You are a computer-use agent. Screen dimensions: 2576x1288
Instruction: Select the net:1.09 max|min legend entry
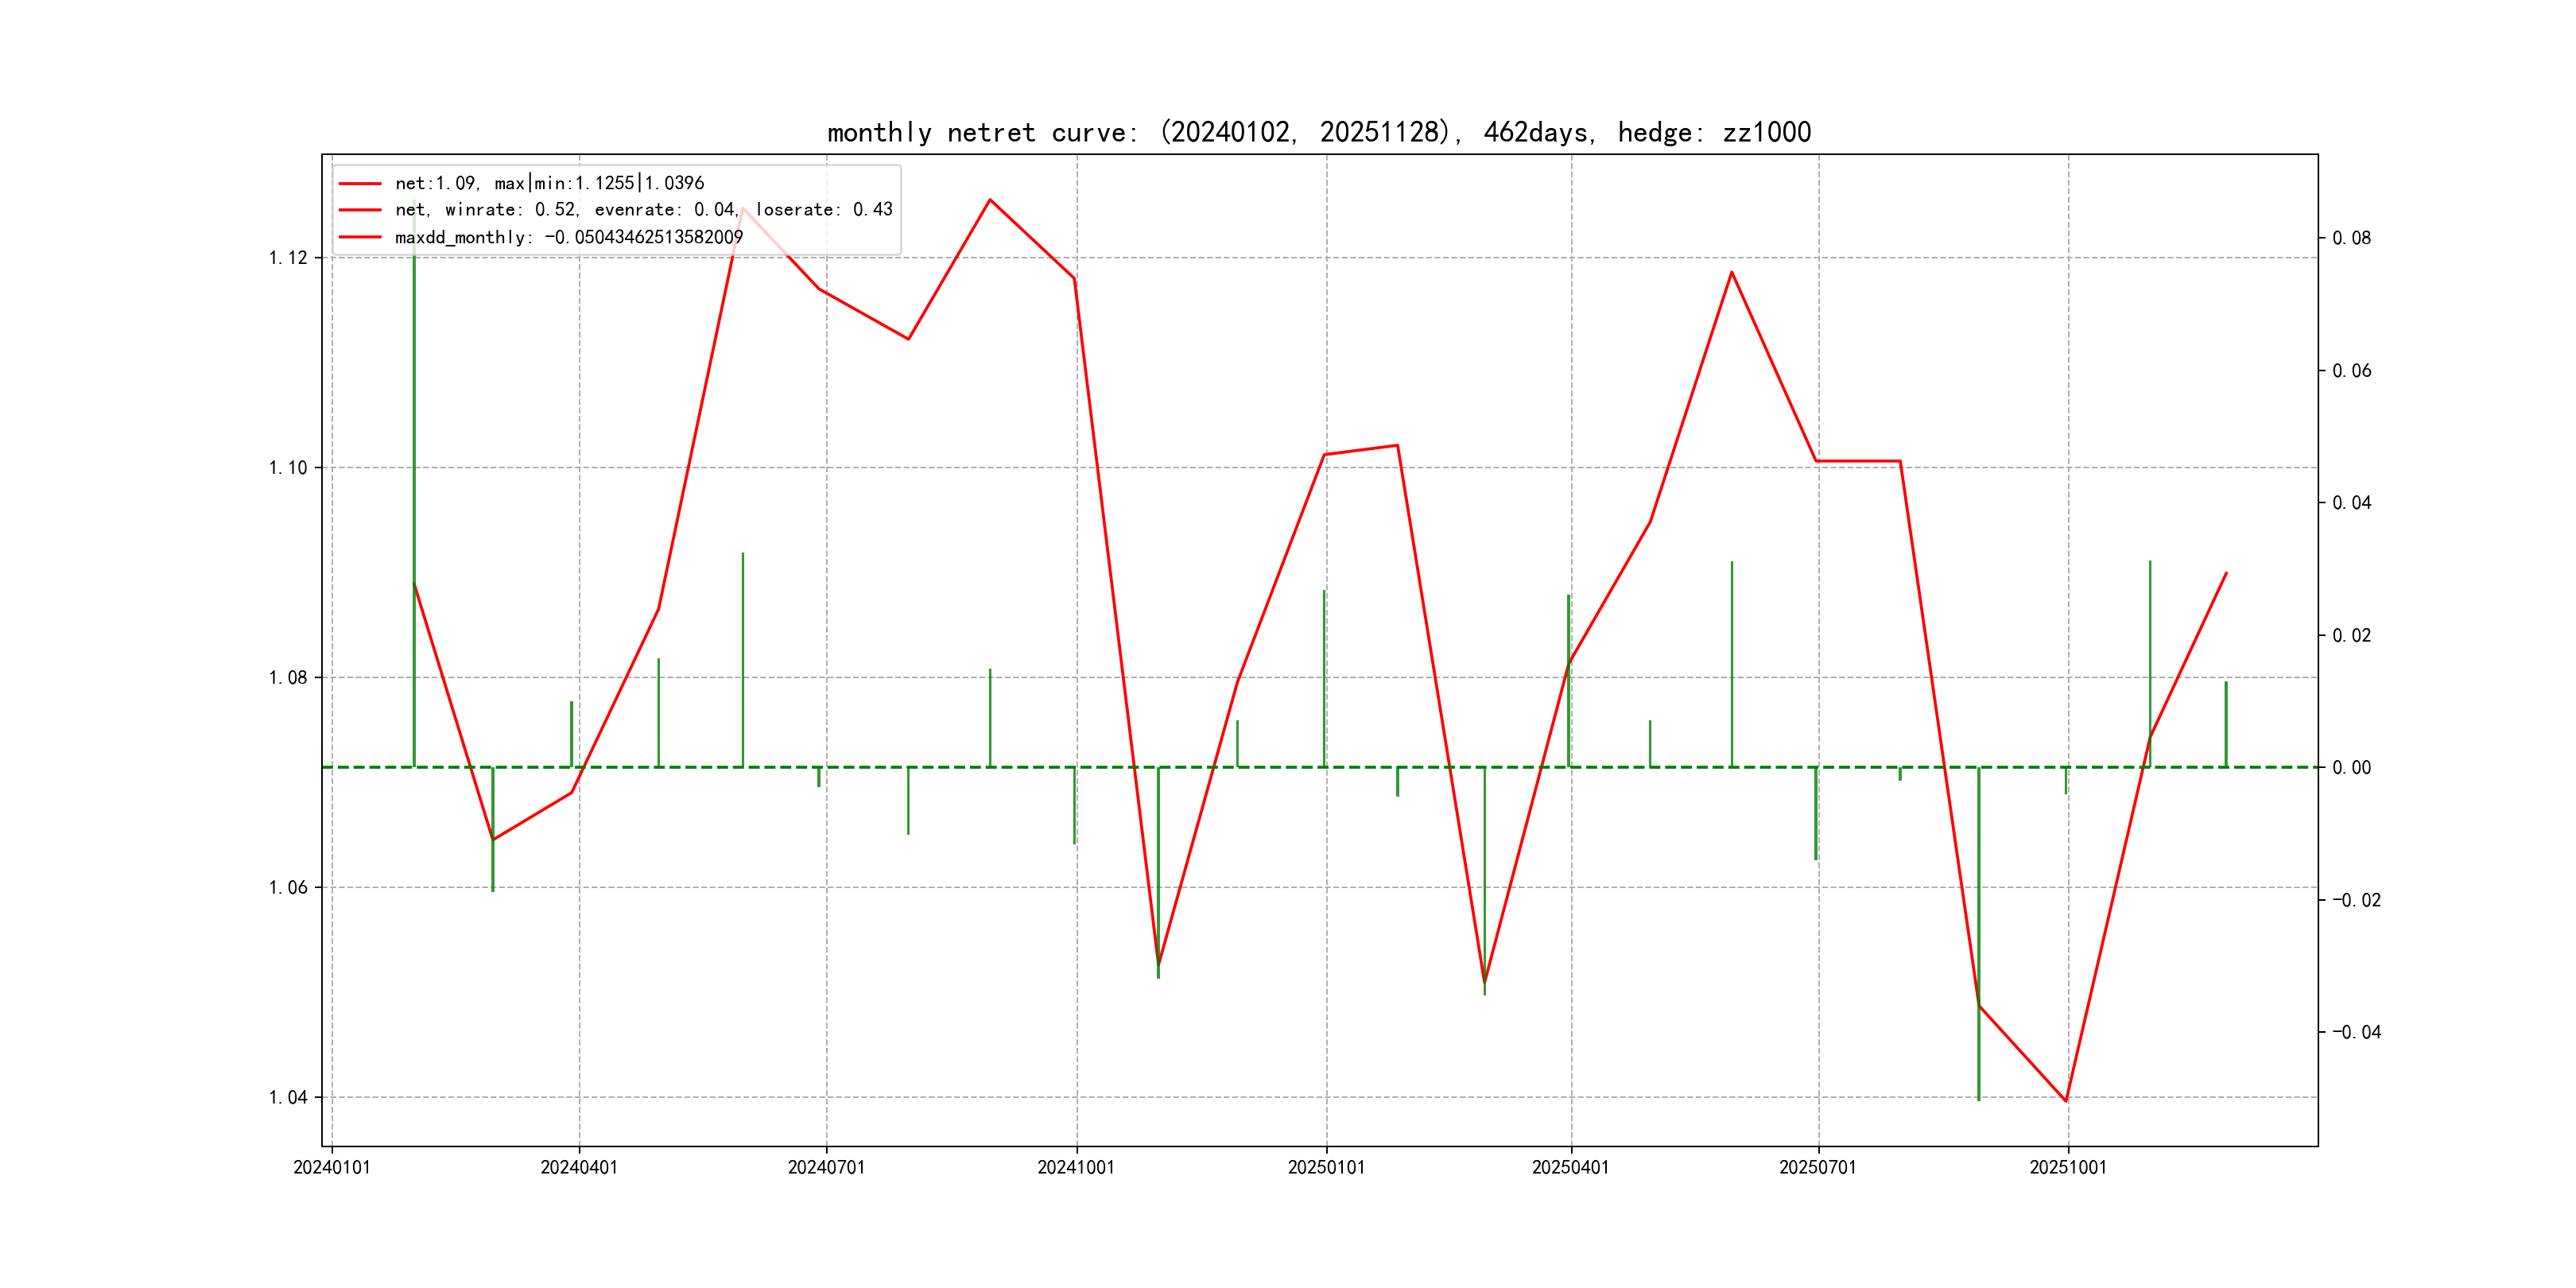549,183
